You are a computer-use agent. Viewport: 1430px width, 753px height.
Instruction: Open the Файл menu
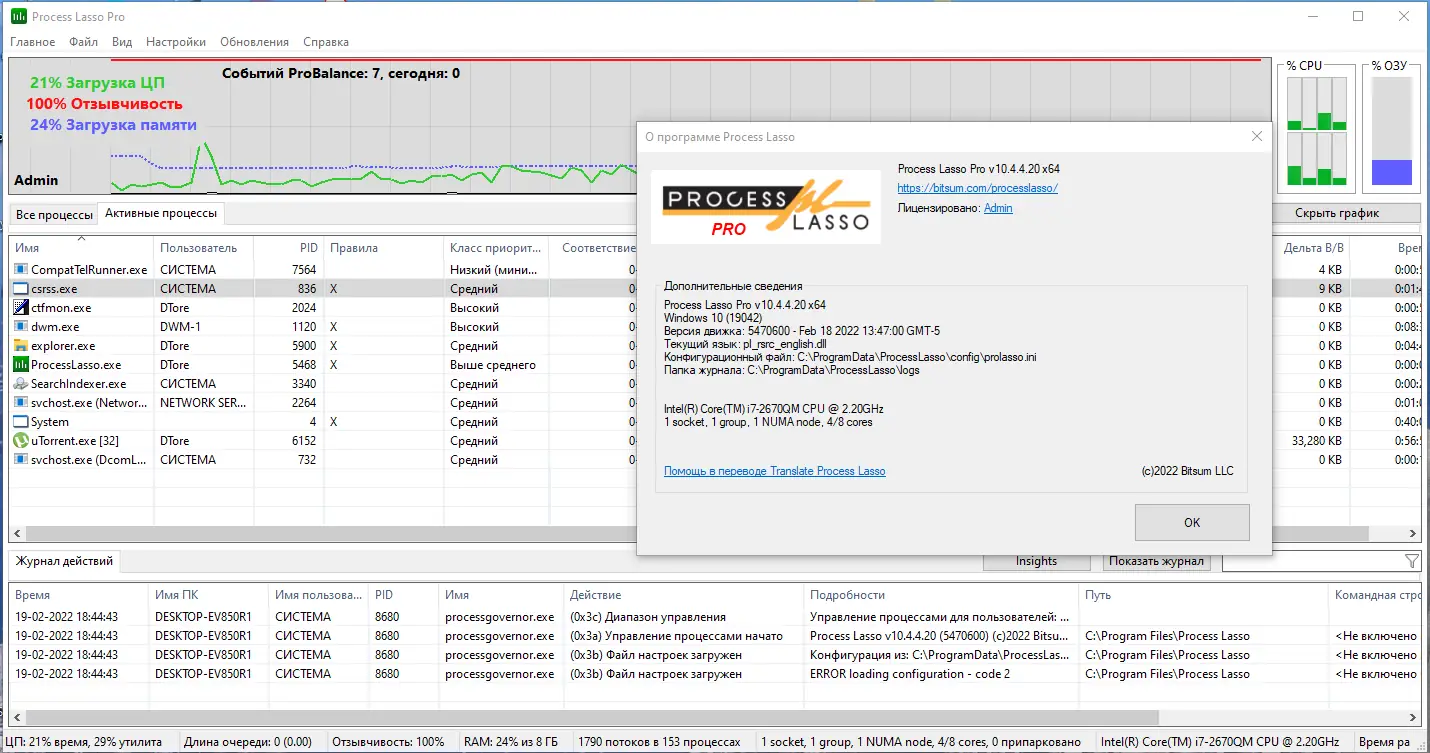pyautogui.click(x=84, y=42)
